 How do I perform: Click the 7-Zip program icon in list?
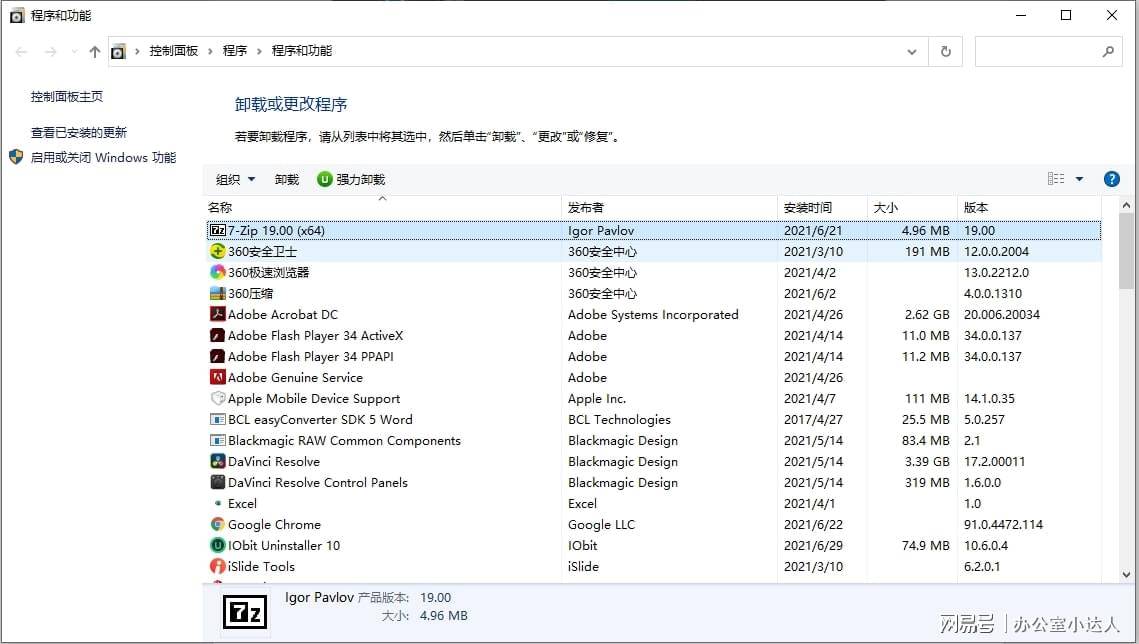pyautogui.click(x=217, y=230)
